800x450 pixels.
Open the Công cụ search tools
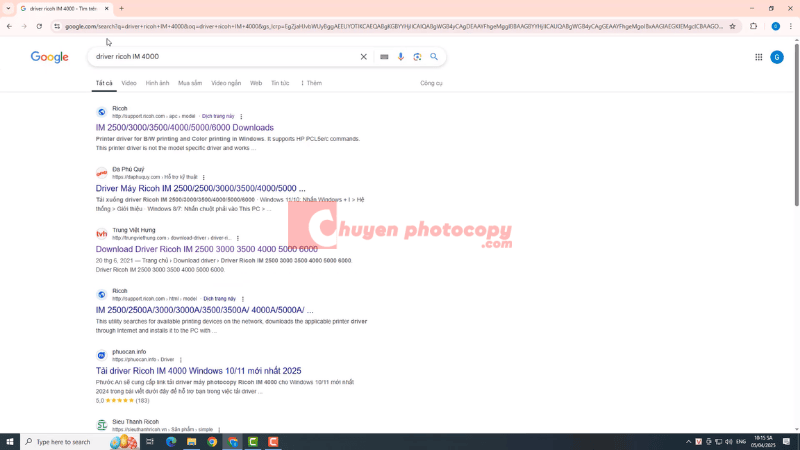click(431, 83)
